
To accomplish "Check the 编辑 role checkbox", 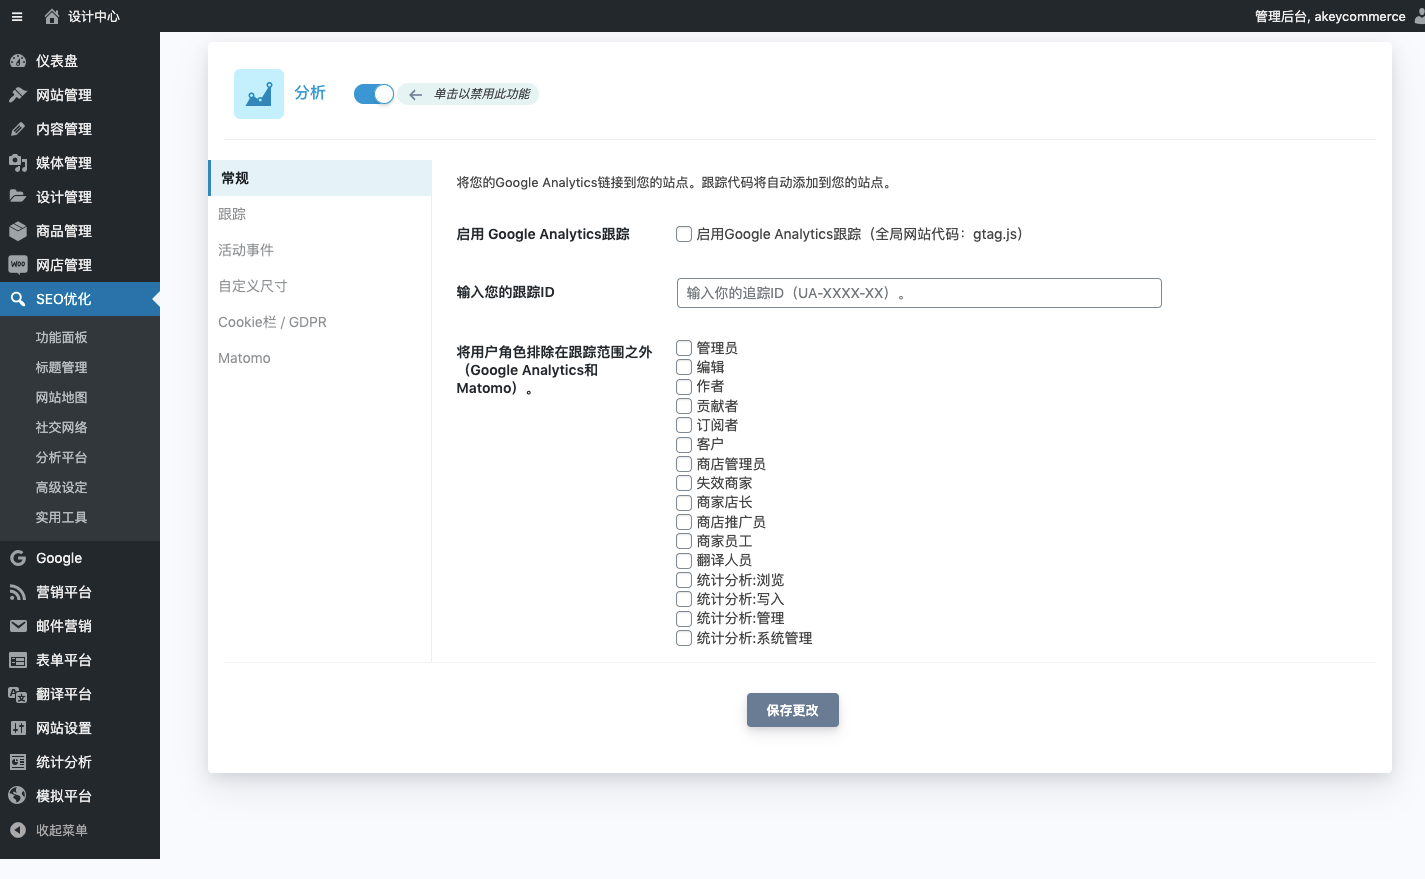I will [x=684, y=367].
